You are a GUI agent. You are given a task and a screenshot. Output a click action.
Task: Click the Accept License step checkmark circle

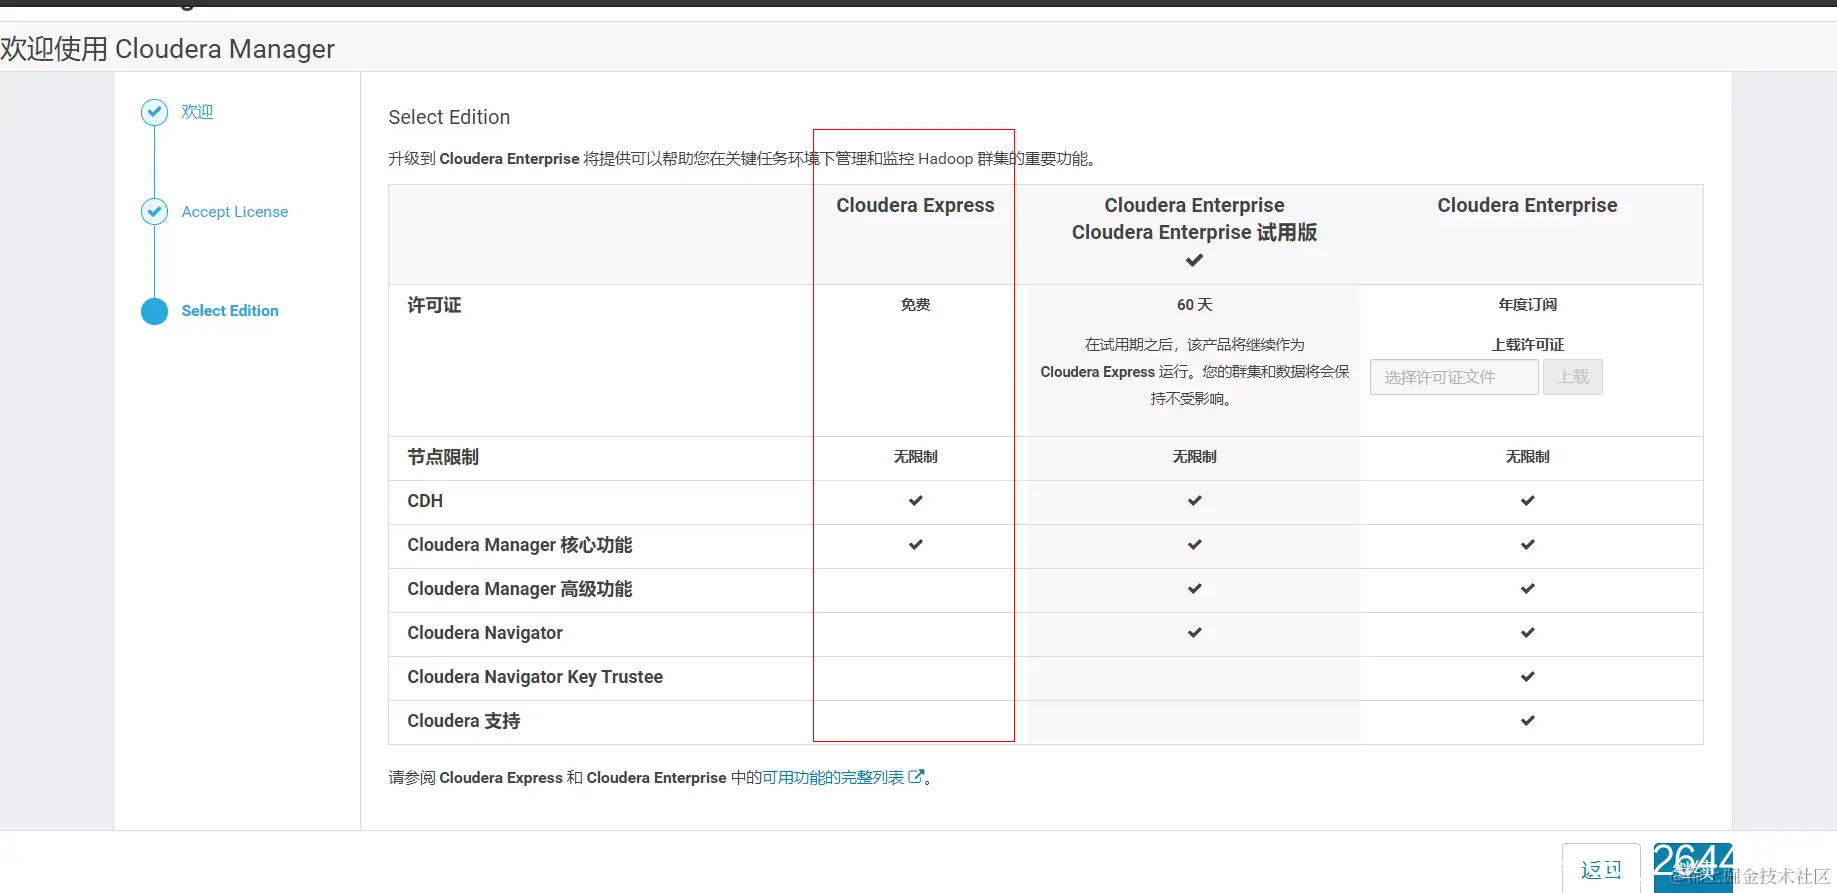pyautogui.click(x=154, y=211)
